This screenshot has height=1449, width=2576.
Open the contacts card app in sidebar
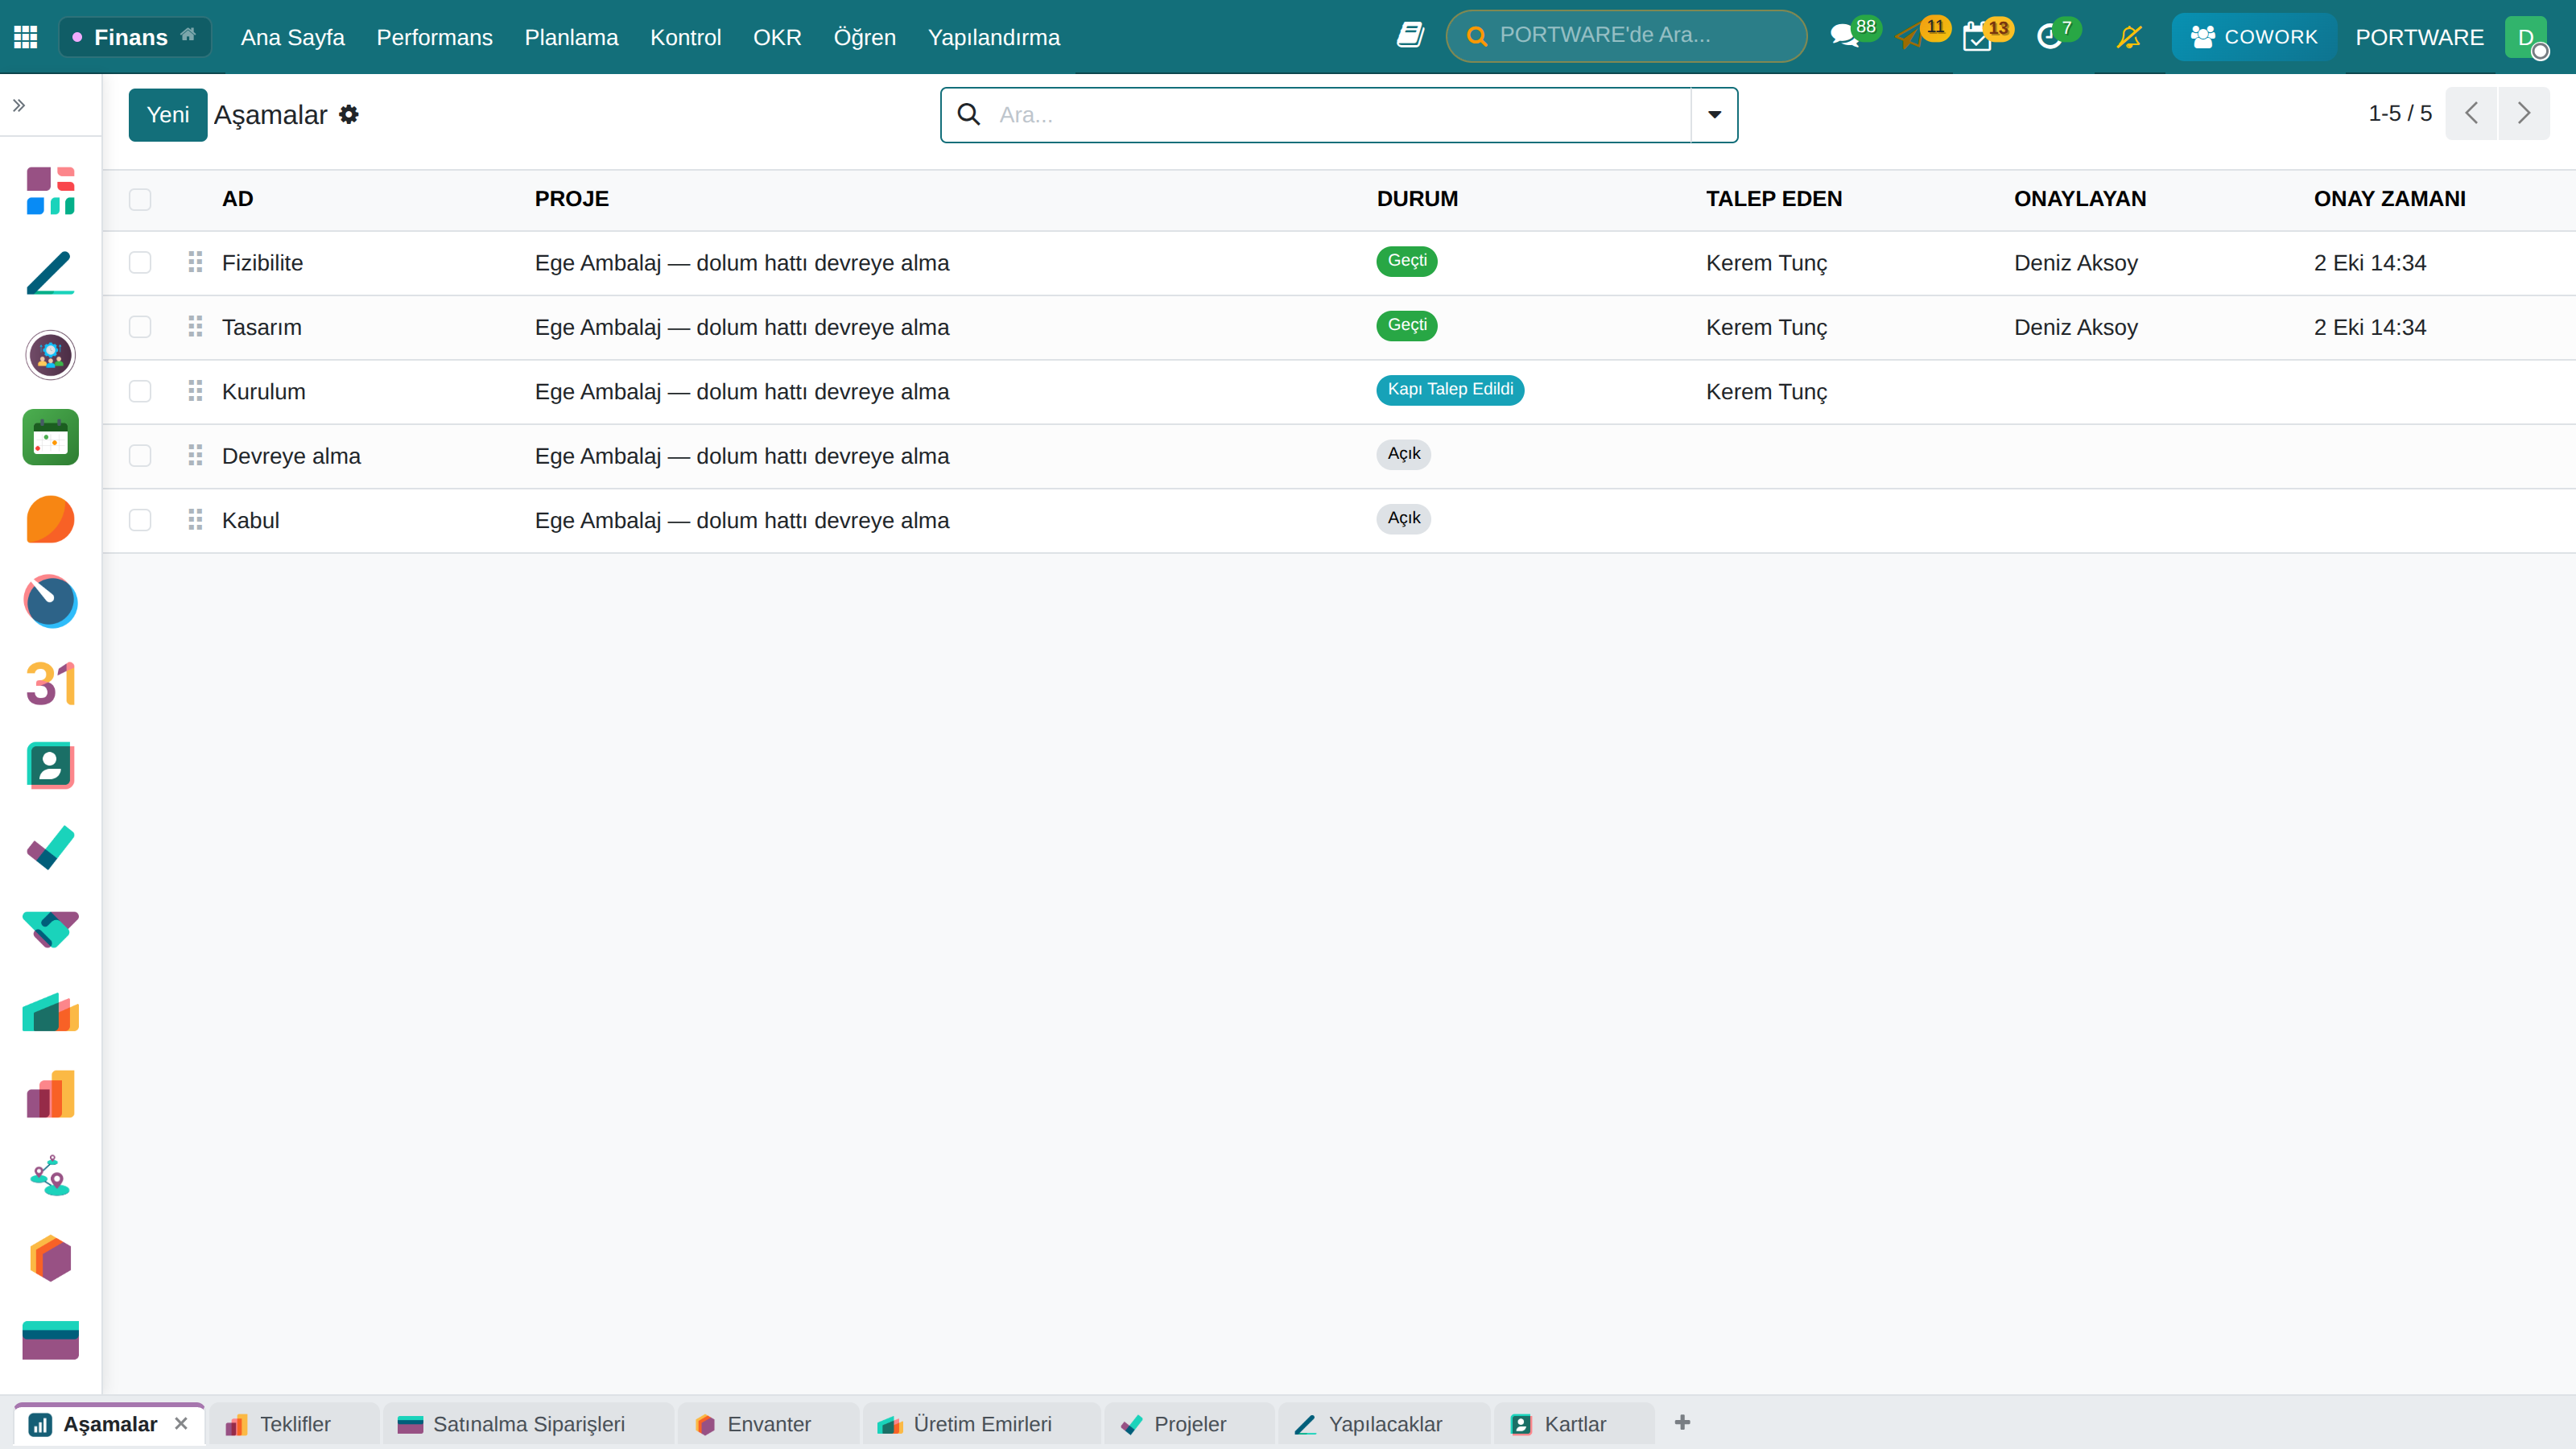(x=50, y=766)
